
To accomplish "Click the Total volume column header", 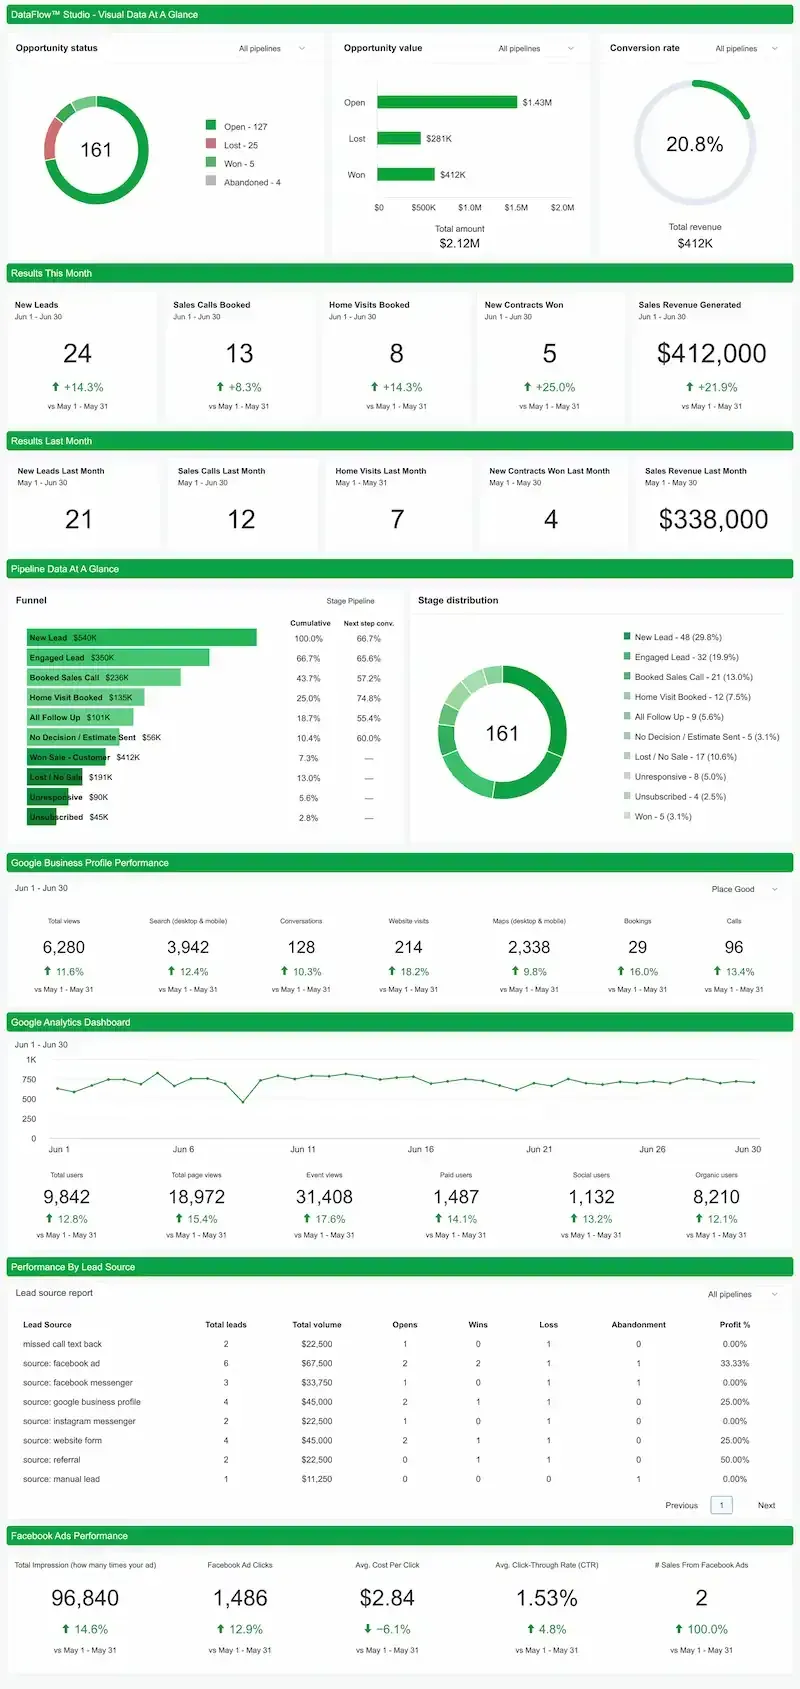I will tap(317, 1324).
